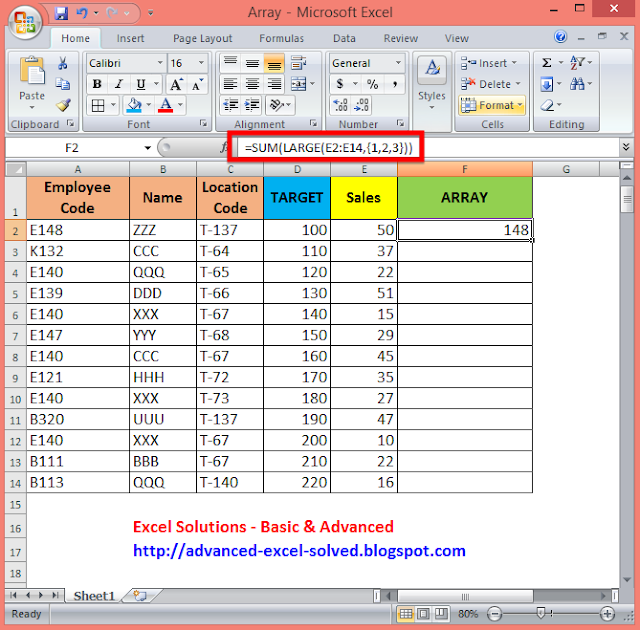Click Merge and Center icon

[298, 84]
